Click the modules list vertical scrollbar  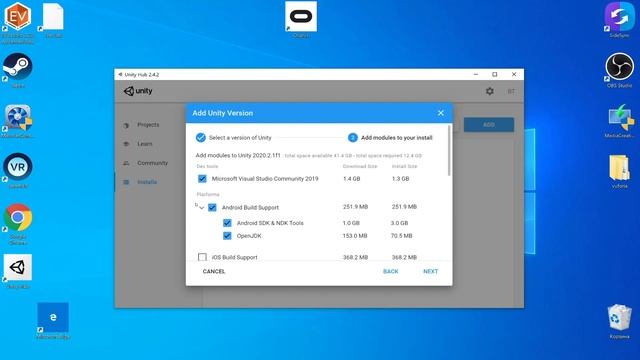click(x=449, y=151)
